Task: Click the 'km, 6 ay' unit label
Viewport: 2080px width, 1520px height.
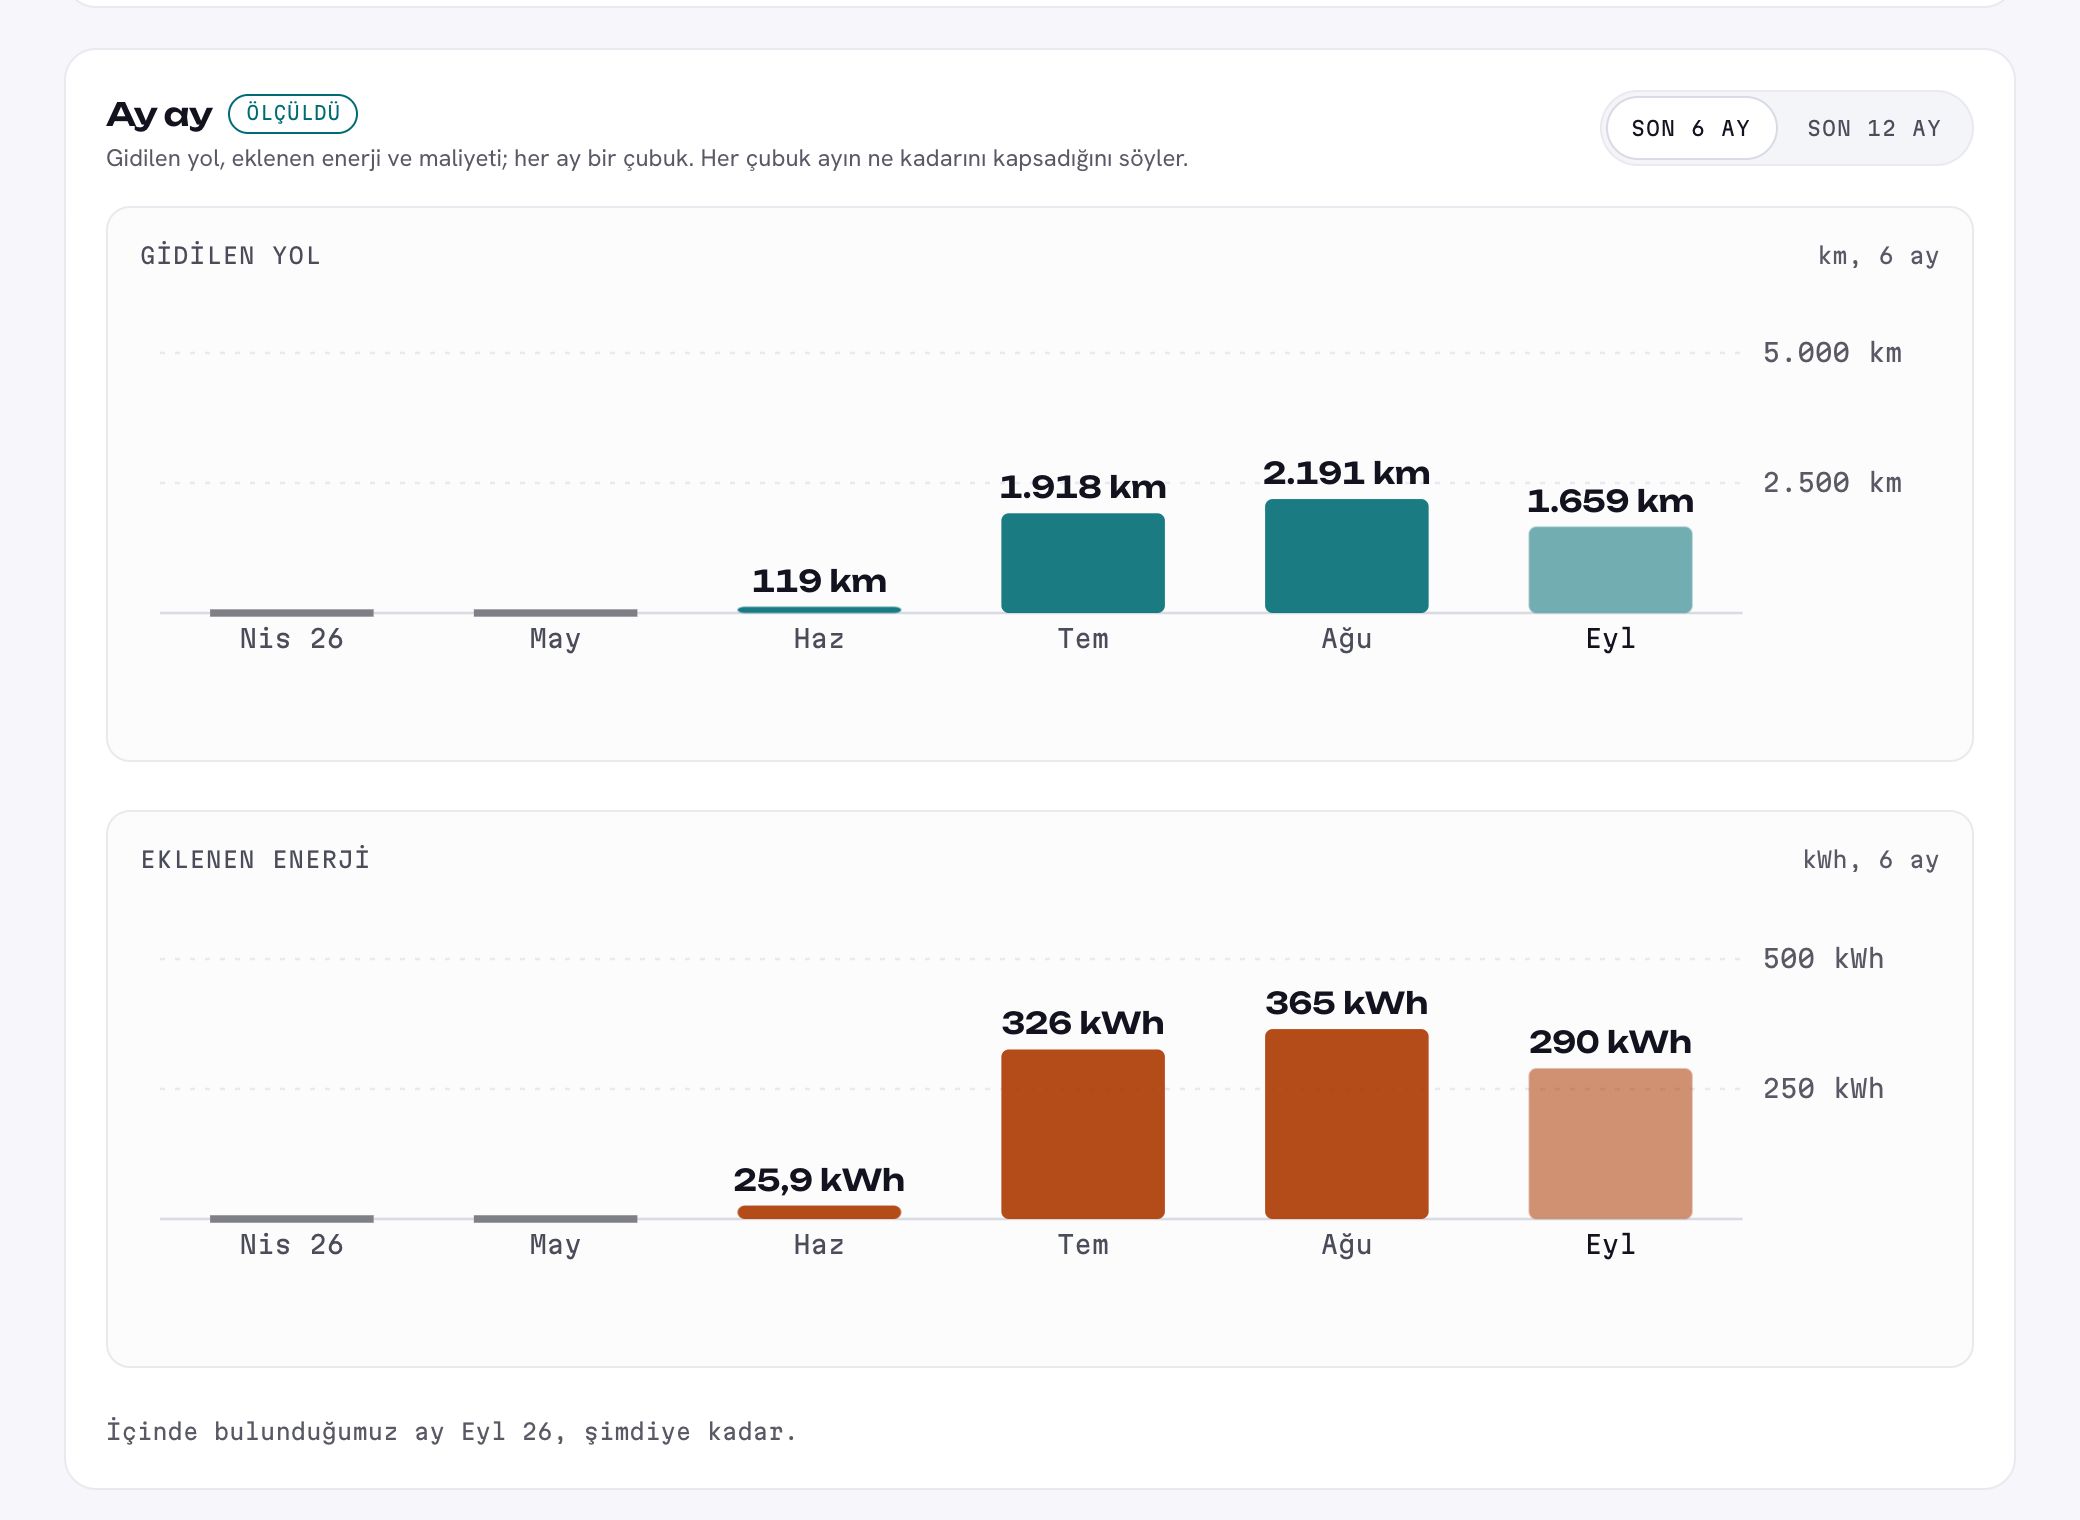Action: pos(1878,256)
